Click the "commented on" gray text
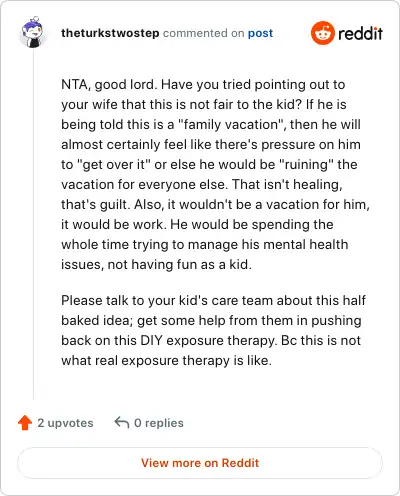The image size is (400, 496). coord(203,33)
